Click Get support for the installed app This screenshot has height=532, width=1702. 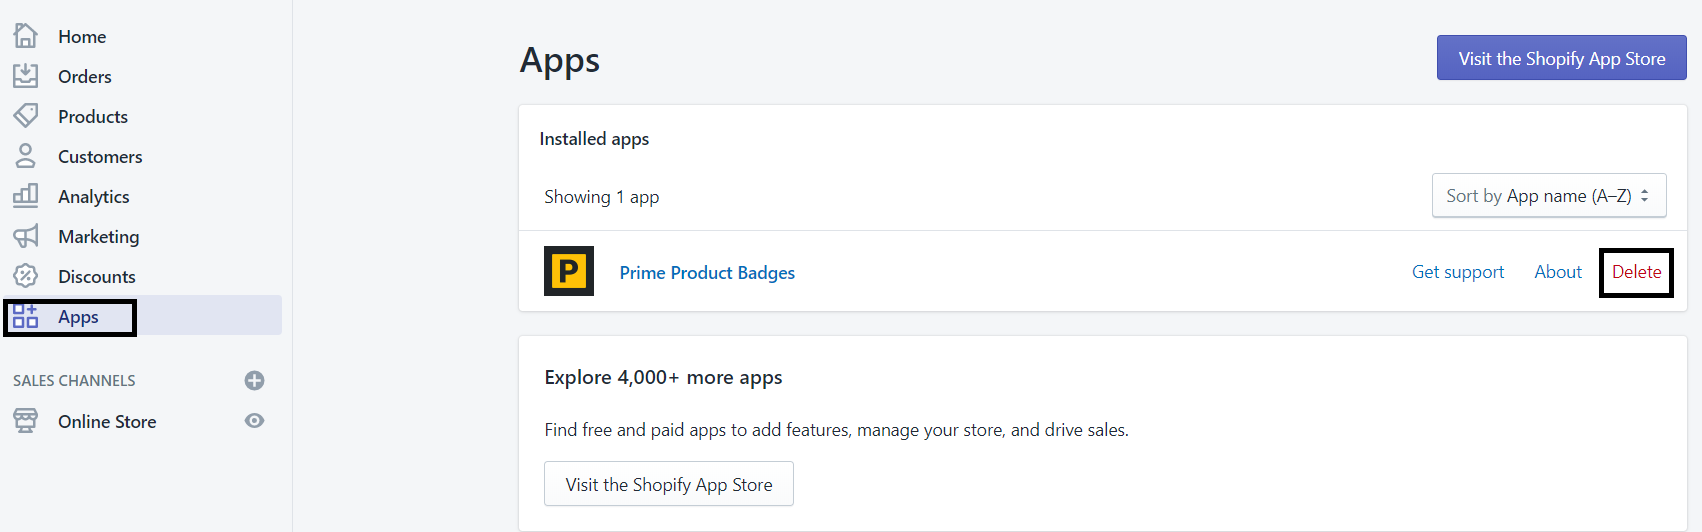pos(1458,272)
